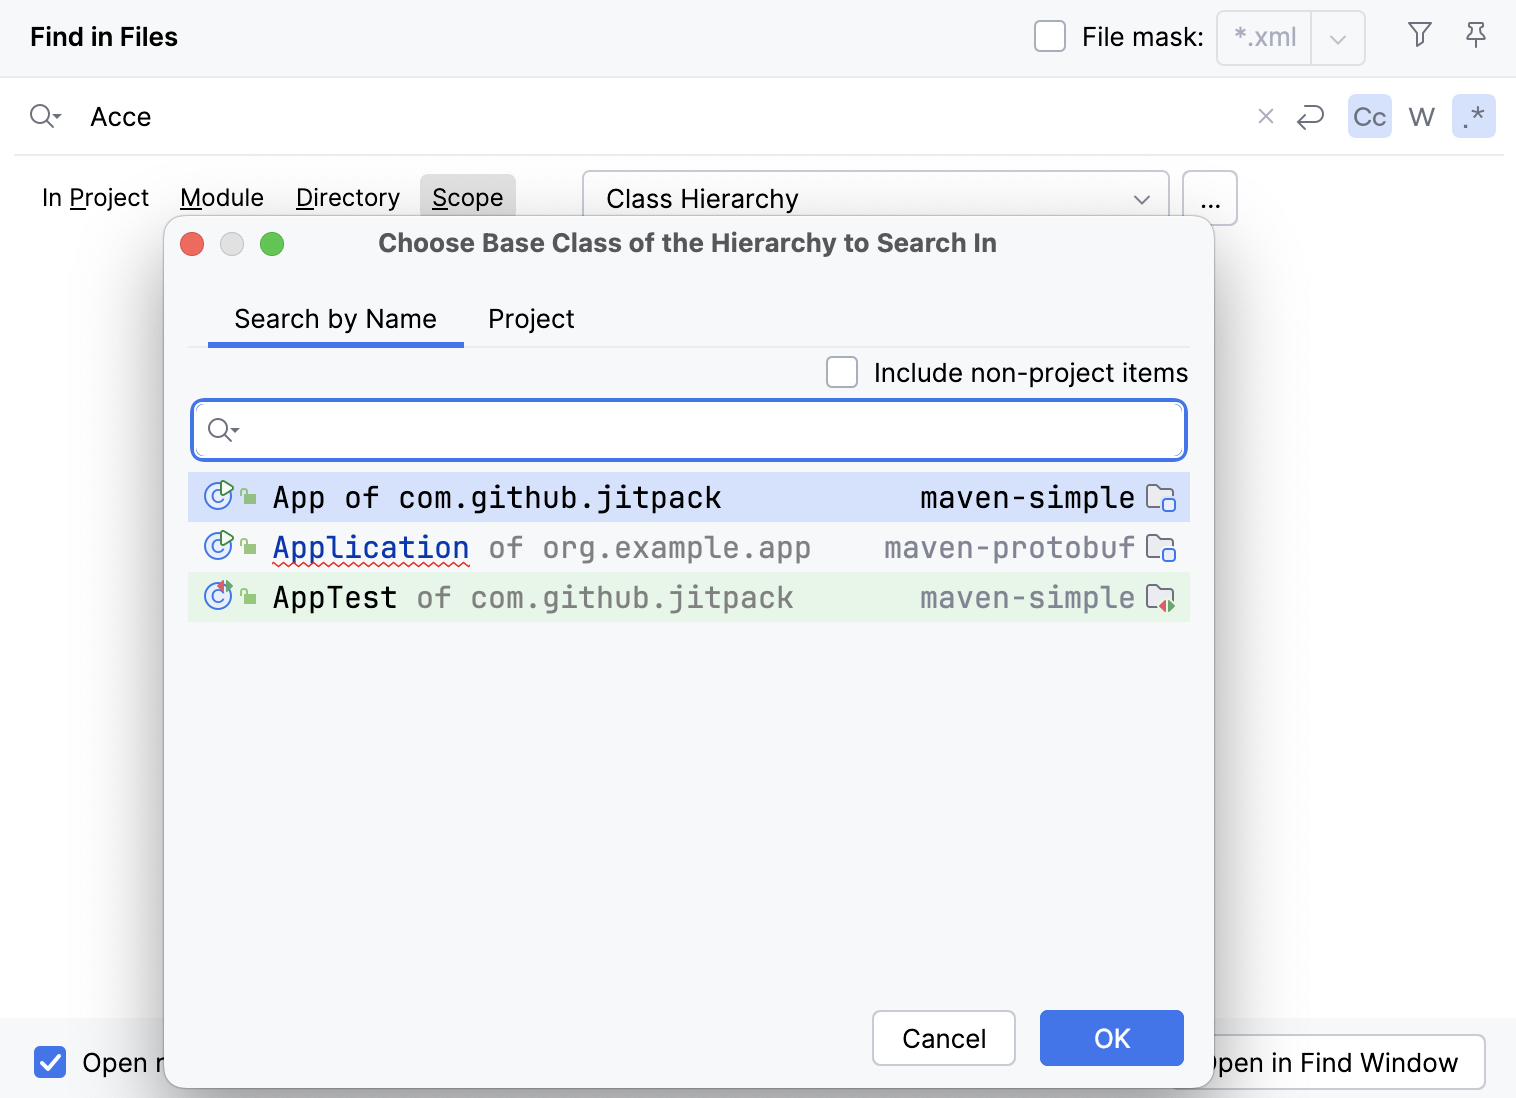Uncheck the Open results checkbox

pos(50,1062)
